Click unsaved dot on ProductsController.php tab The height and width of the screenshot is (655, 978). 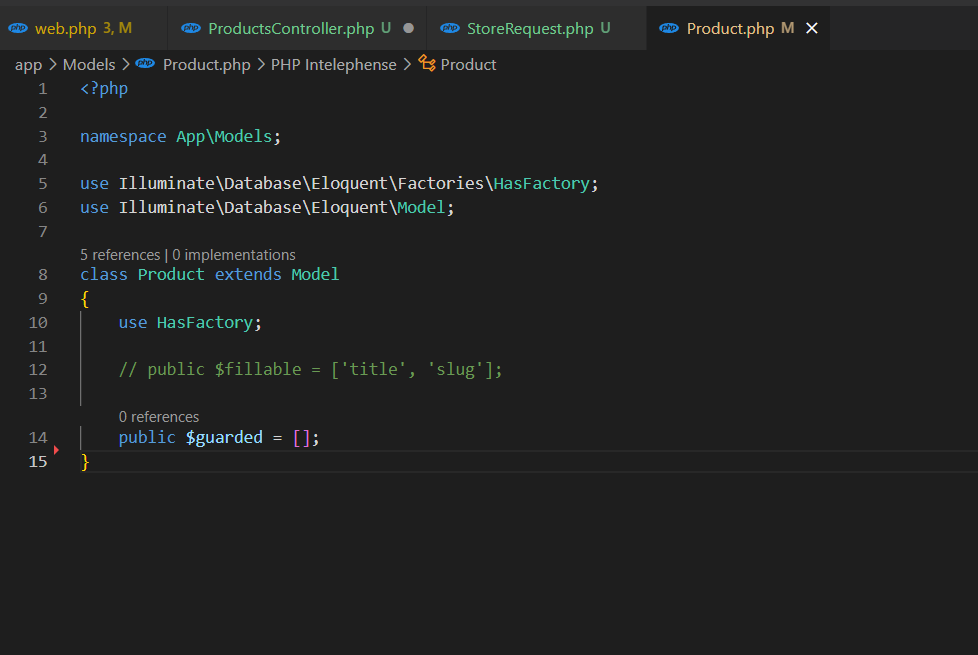[409, 28]
